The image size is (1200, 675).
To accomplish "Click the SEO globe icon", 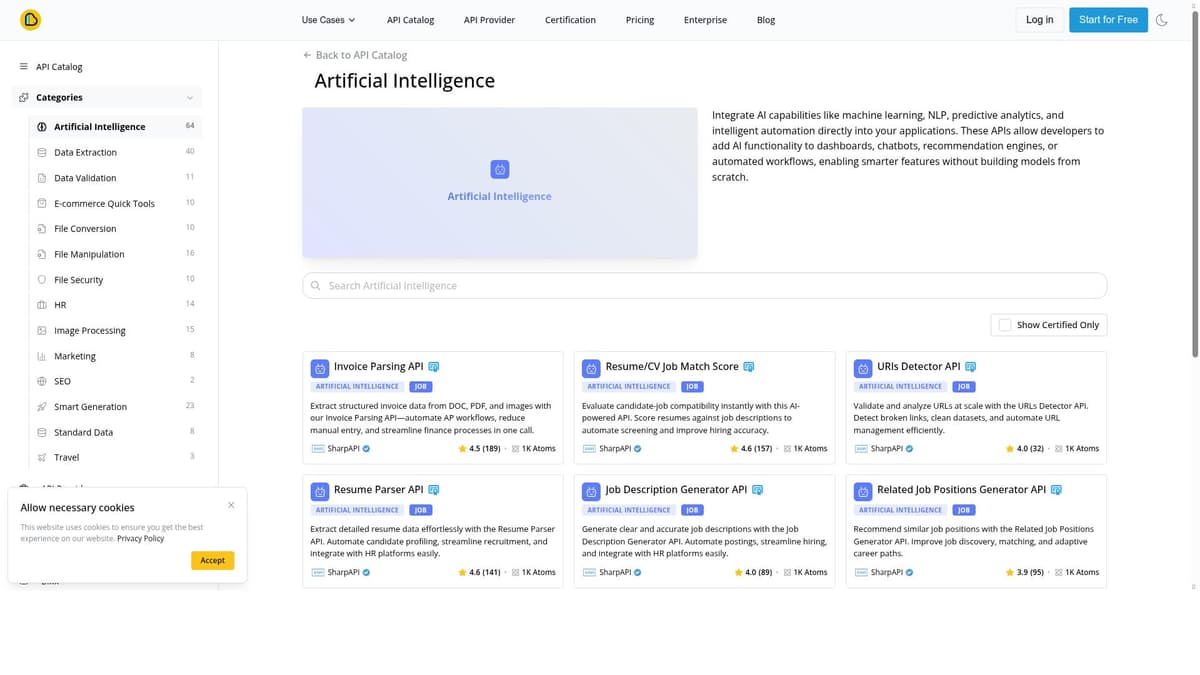I will pos(41,381).
